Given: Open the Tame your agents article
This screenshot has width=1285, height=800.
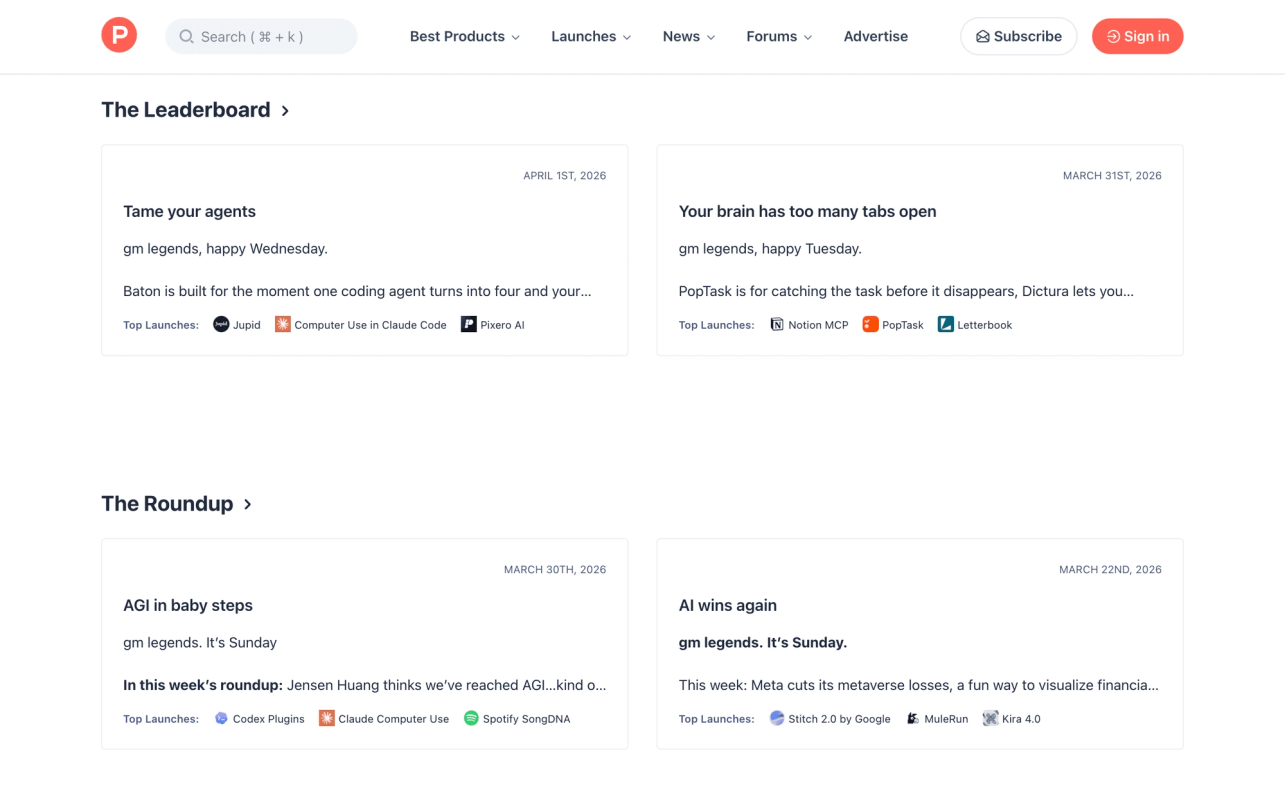Looking at the screenshot, I should (x=189, y=211).
